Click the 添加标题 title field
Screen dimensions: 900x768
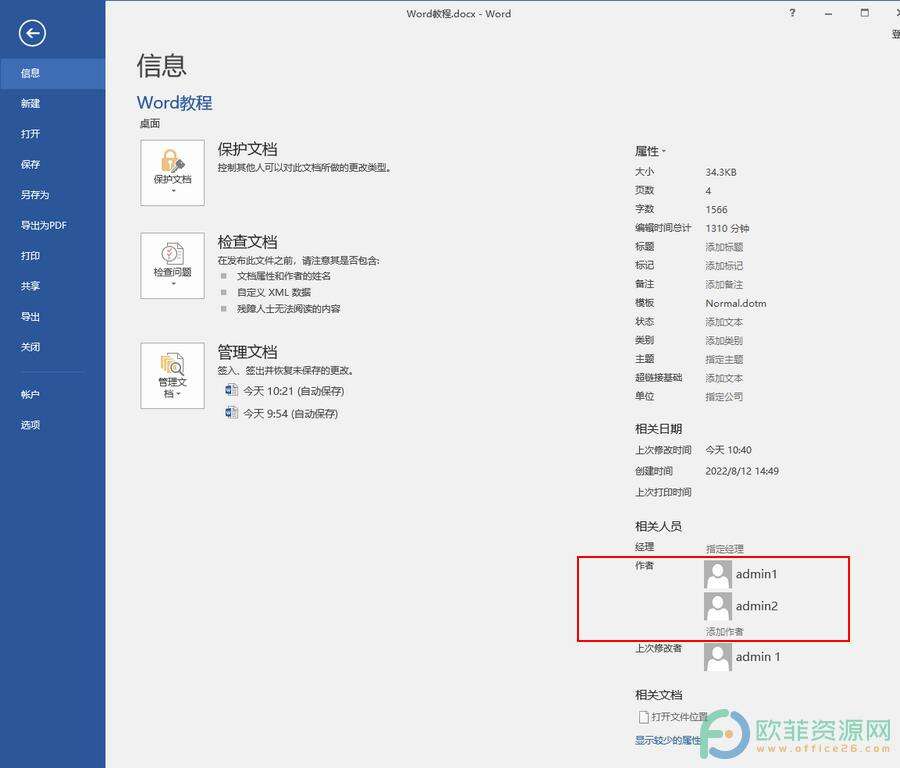pos(724,247)
